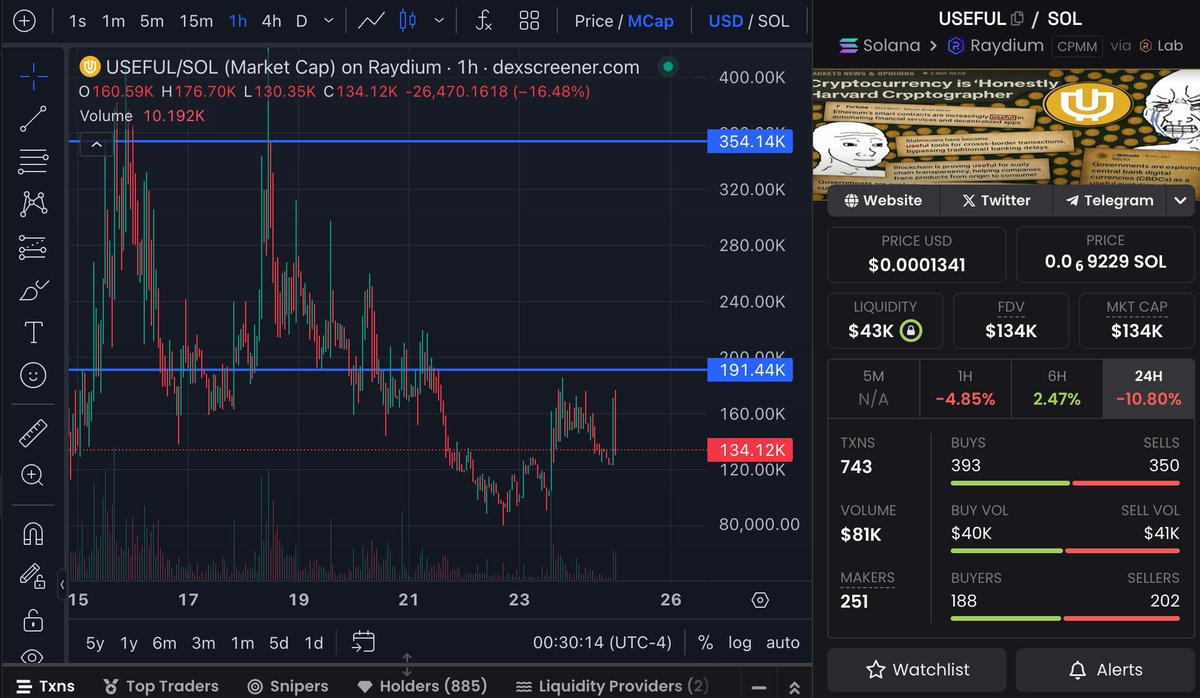
Task: Select the text annotation tool
Action: [33, 332]
